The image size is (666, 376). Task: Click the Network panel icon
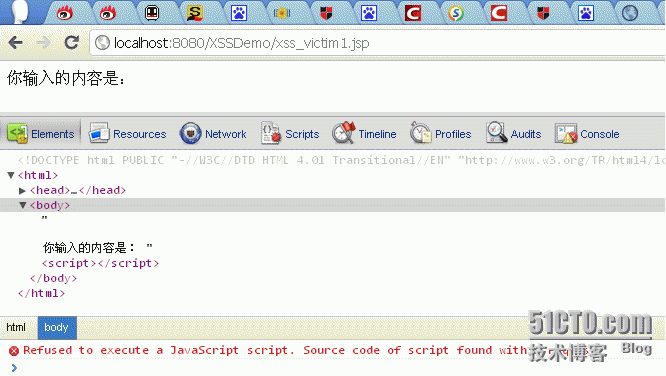pyautogui.click(x=190, y=134)
